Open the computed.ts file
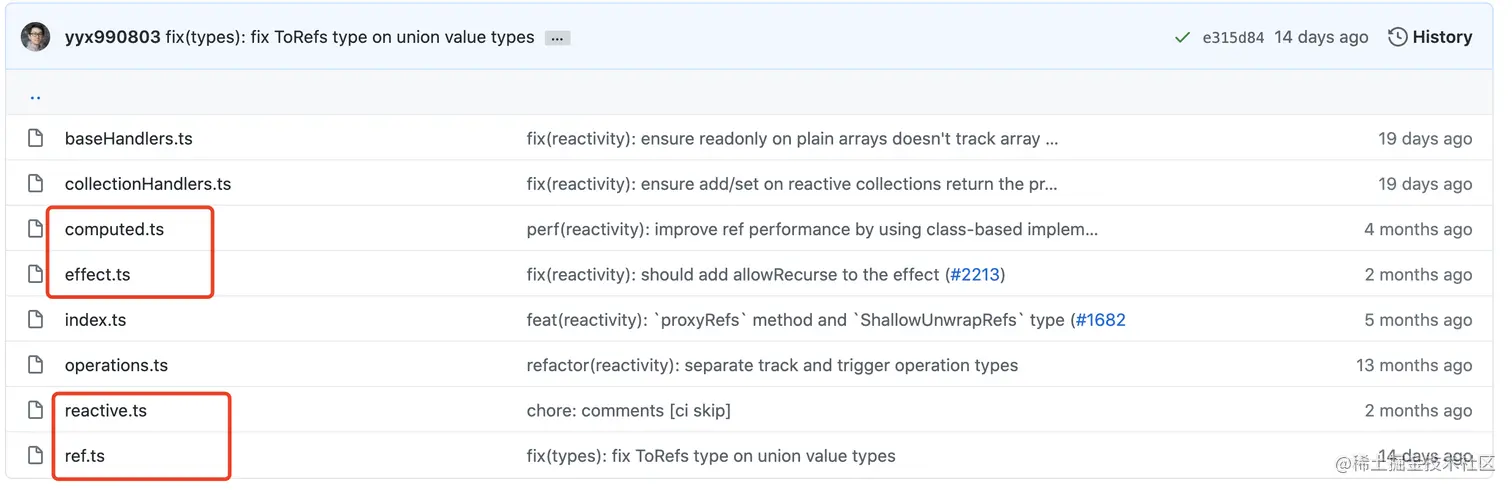The width and height of the screenshot is (1512, 490). [114, 229]
